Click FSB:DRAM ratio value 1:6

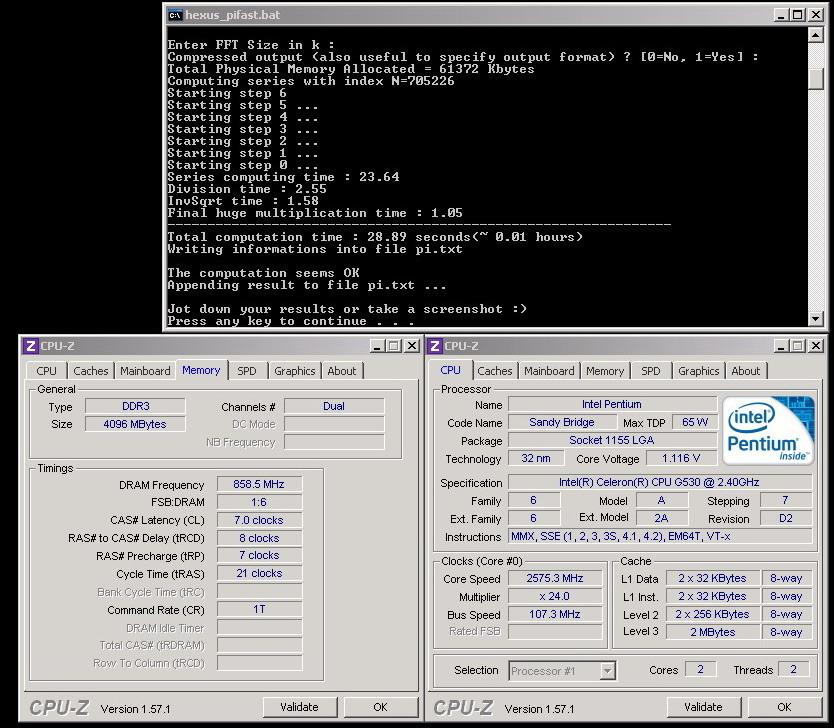pyautogui.click(x=260, y=502)
